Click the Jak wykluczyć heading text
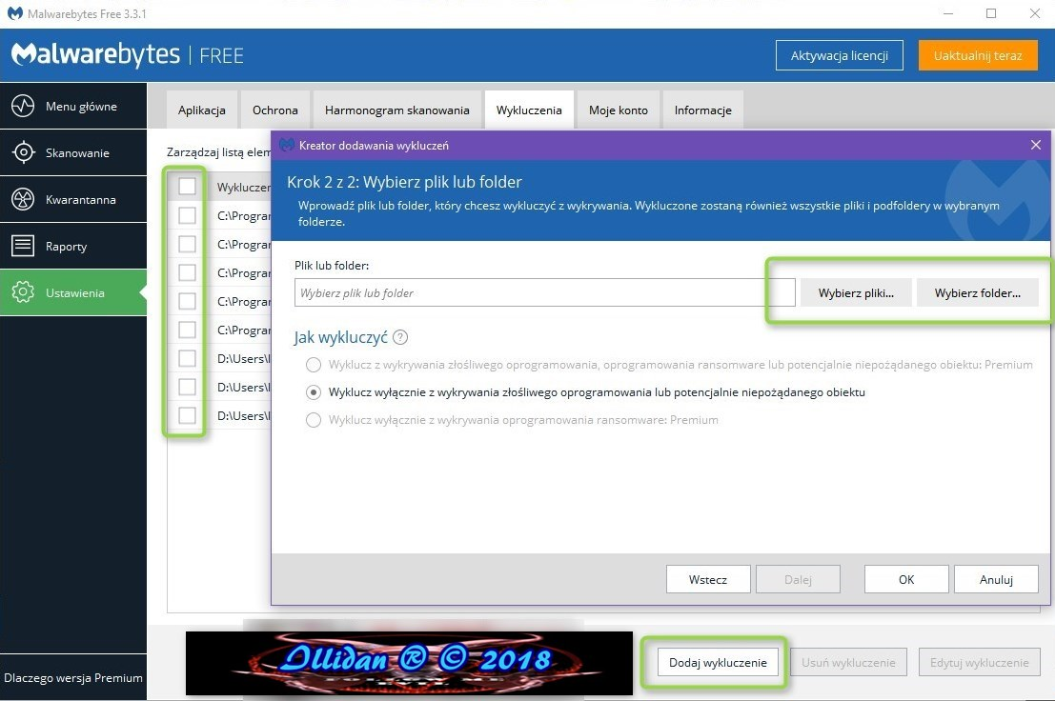Screen dimensions: 1055x702 (x=340, y=337)
